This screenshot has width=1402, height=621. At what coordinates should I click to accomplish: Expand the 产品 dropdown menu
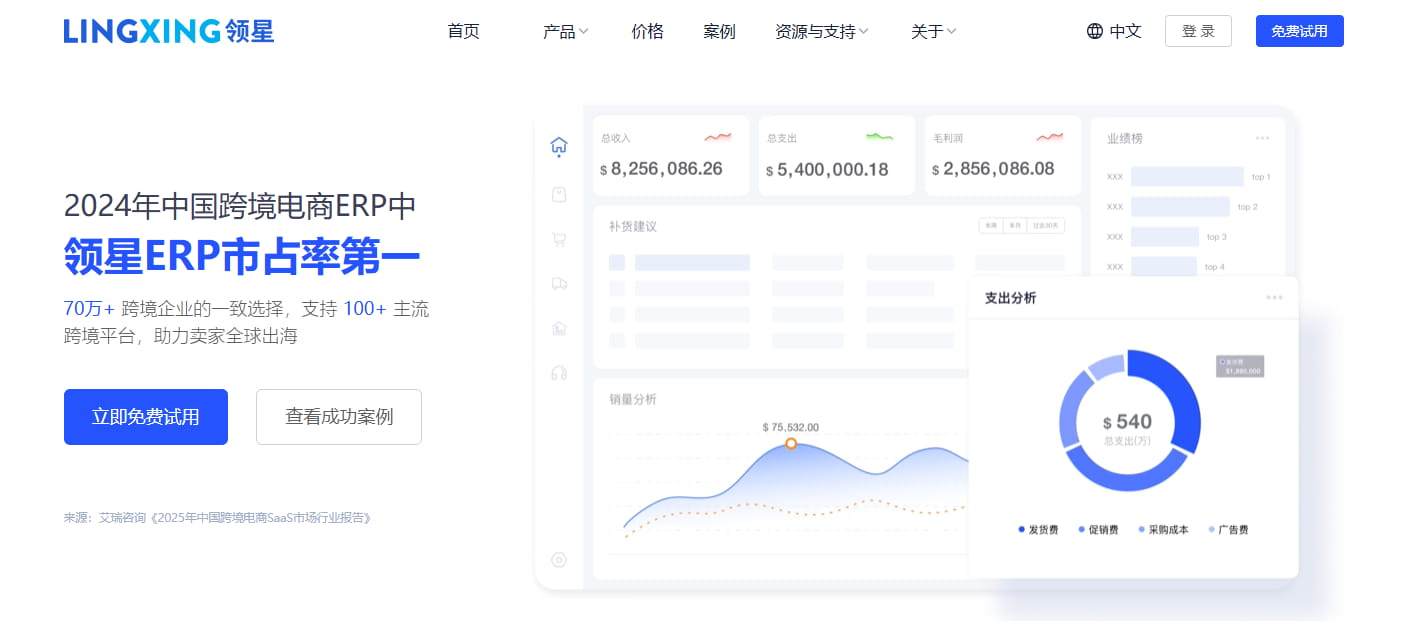pyautogui.click(x=564, y=31)
